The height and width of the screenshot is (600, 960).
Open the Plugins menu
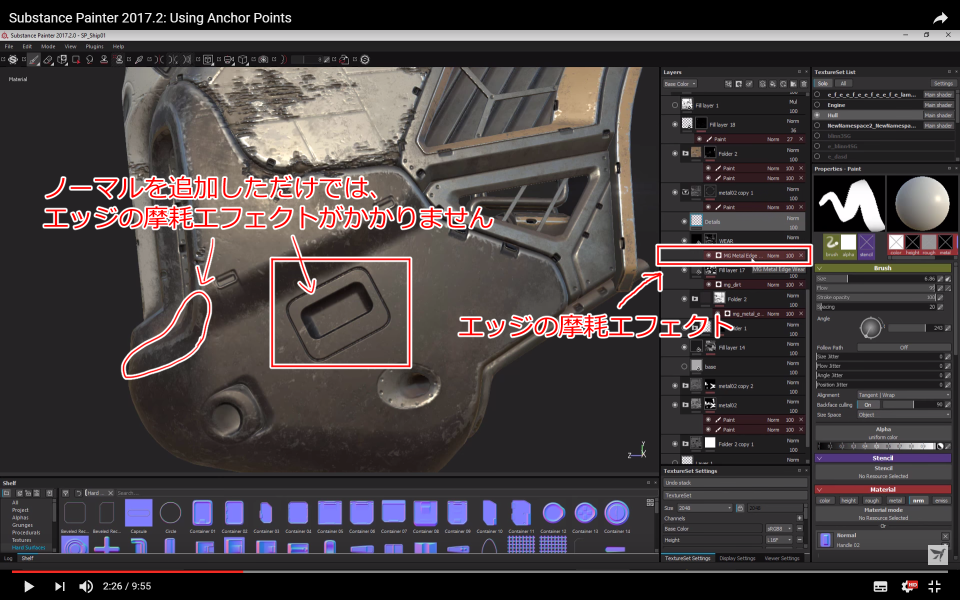click(x=94, y=47)
